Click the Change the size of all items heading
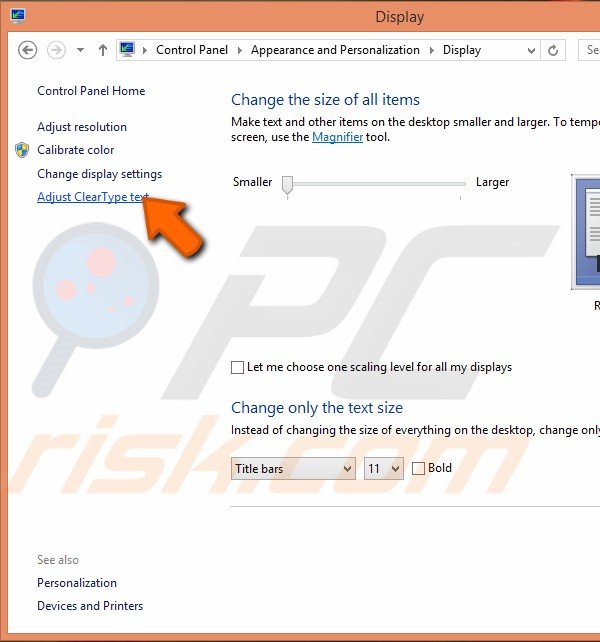The height and width of the screenshot is (642, 600). click(325, 99)
